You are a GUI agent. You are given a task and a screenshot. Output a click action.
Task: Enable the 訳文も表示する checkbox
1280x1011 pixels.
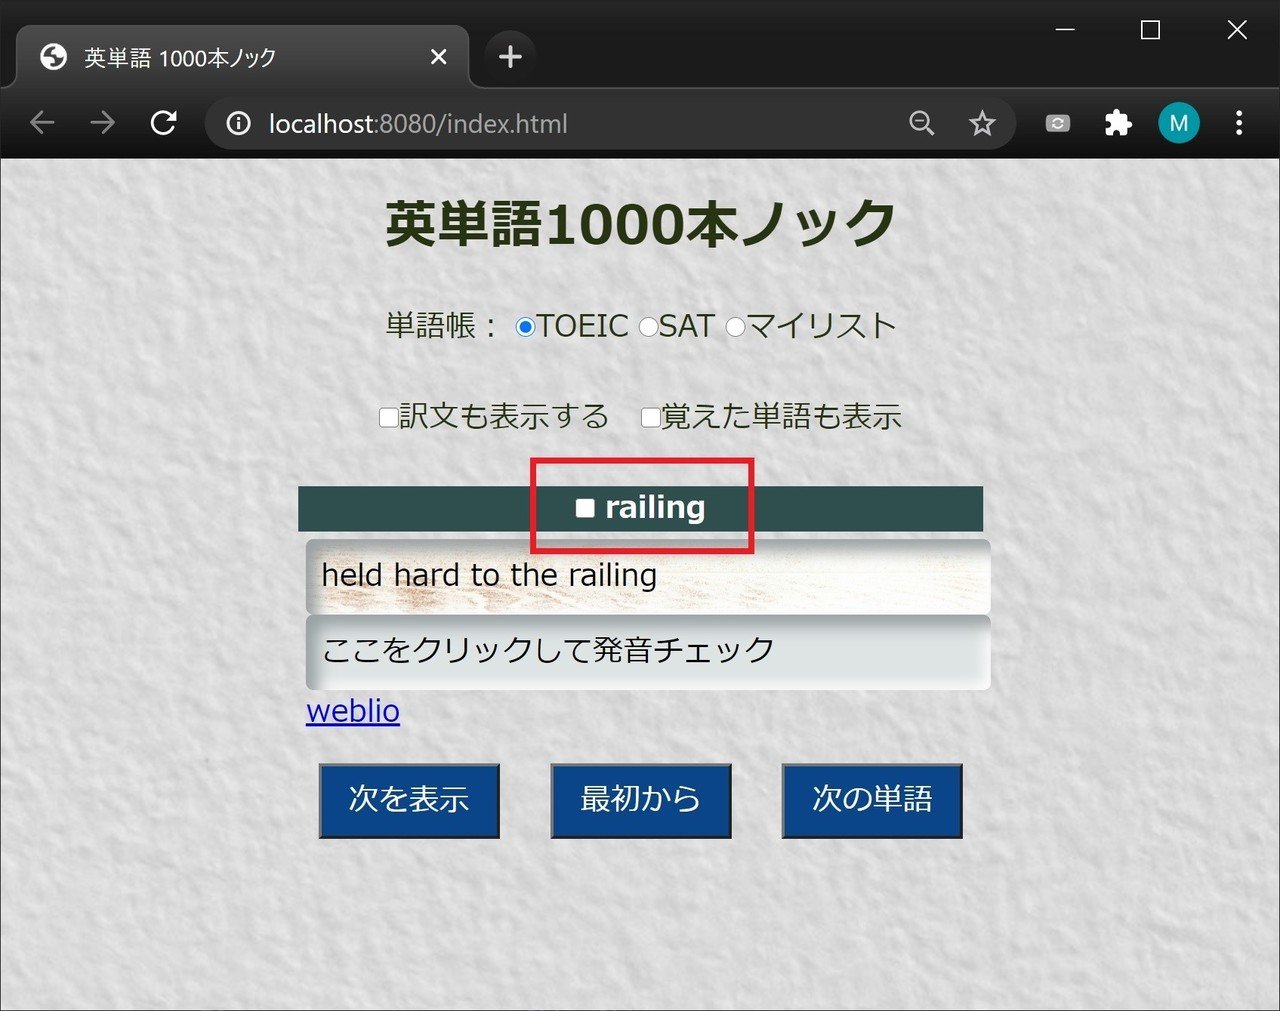click(x=389, y=417)
